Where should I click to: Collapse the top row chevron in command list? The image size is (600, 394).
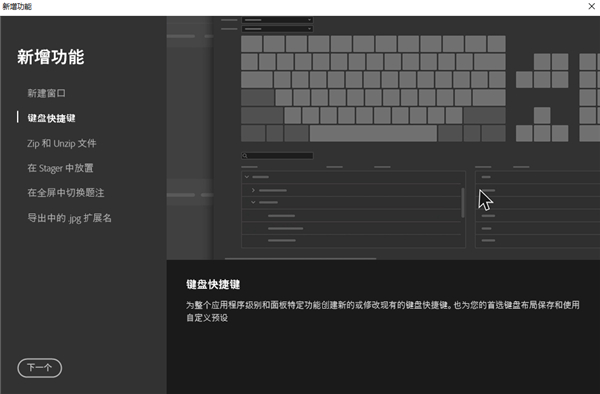pos(247,177)
